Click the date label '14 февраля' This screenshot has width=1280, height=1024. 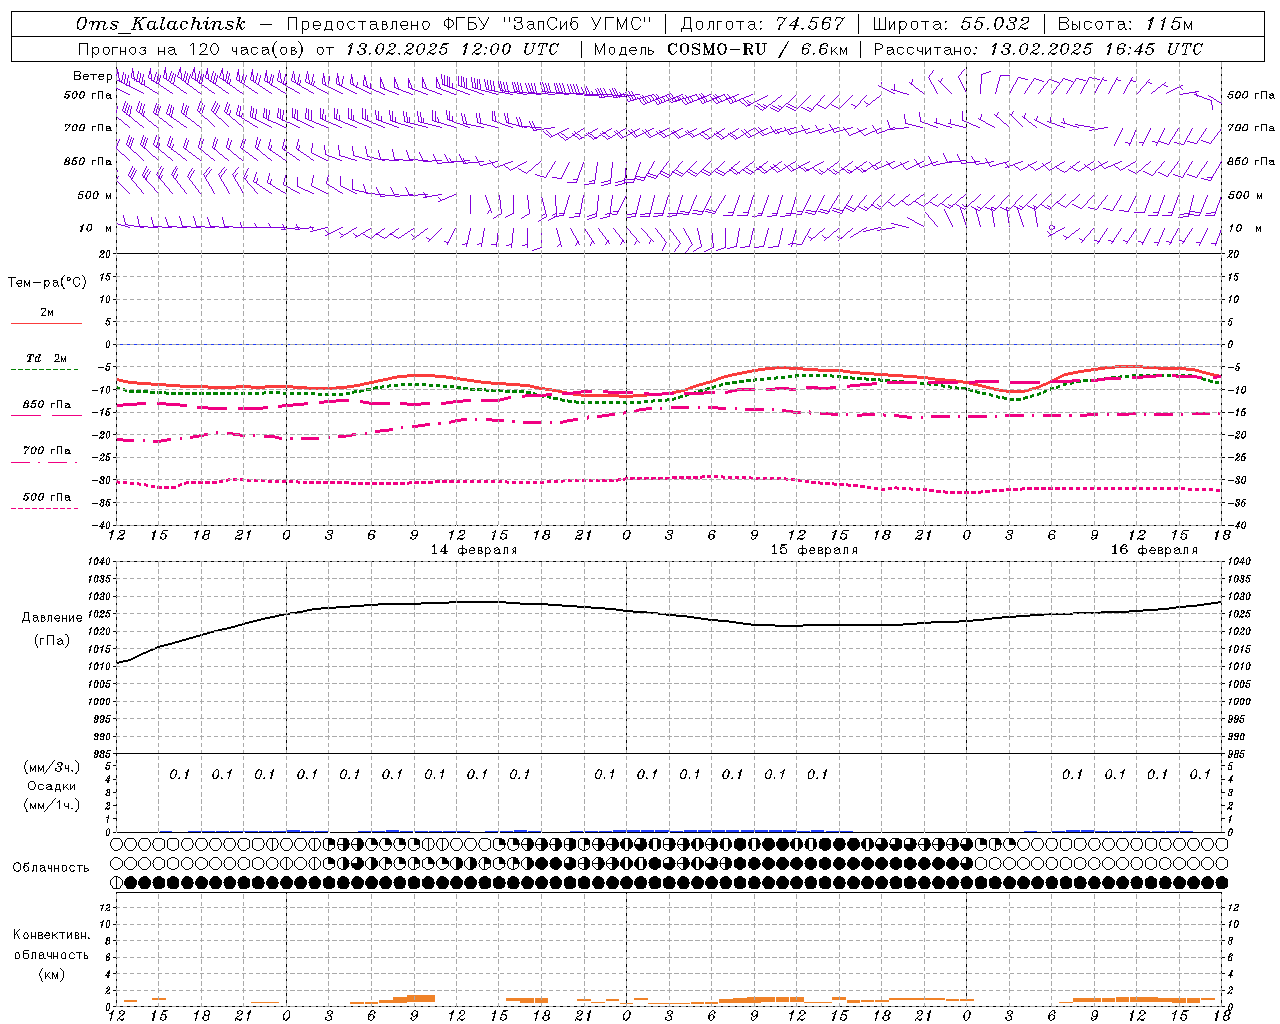pyautogui.click(x=474, y=550)
